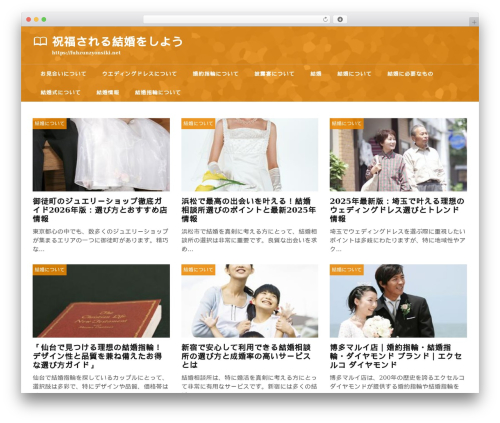500x423 pixels.
Task: Click excerpt starting 埼玉でウェディングドレスを選ぶ際
Action: (x=398, y=240)
